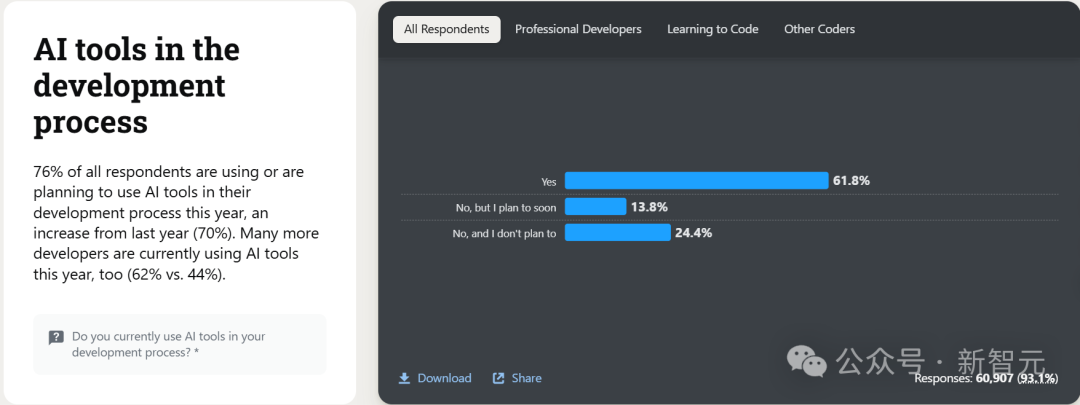The height and width of the screenshot is (405, 1080).
Task: Click the Share external-link icon
Action: [x=499, y=378]
